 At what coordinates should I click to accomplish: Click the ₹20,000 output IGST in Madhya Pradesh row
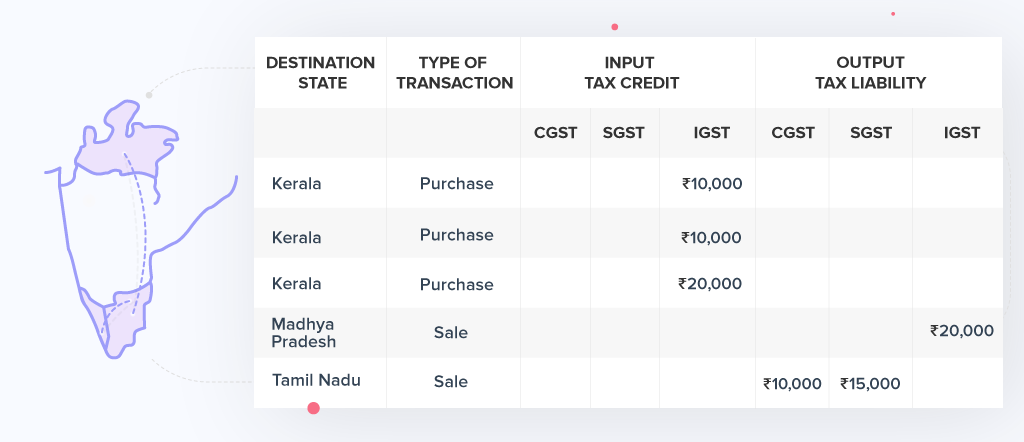[x=961, y=331]
